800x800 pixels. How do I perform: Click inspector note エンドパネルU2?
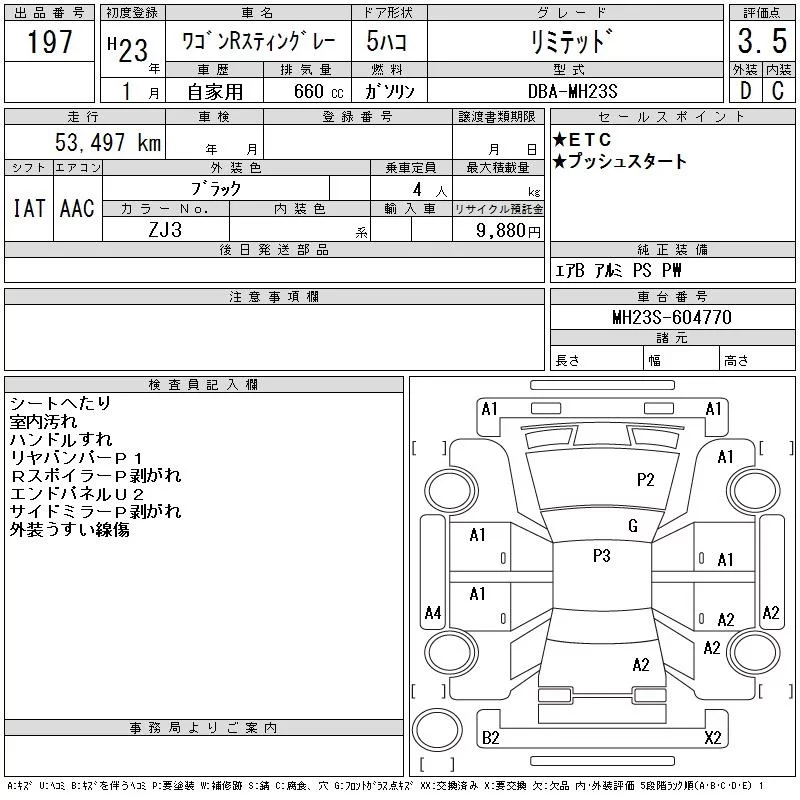(77, 493)
